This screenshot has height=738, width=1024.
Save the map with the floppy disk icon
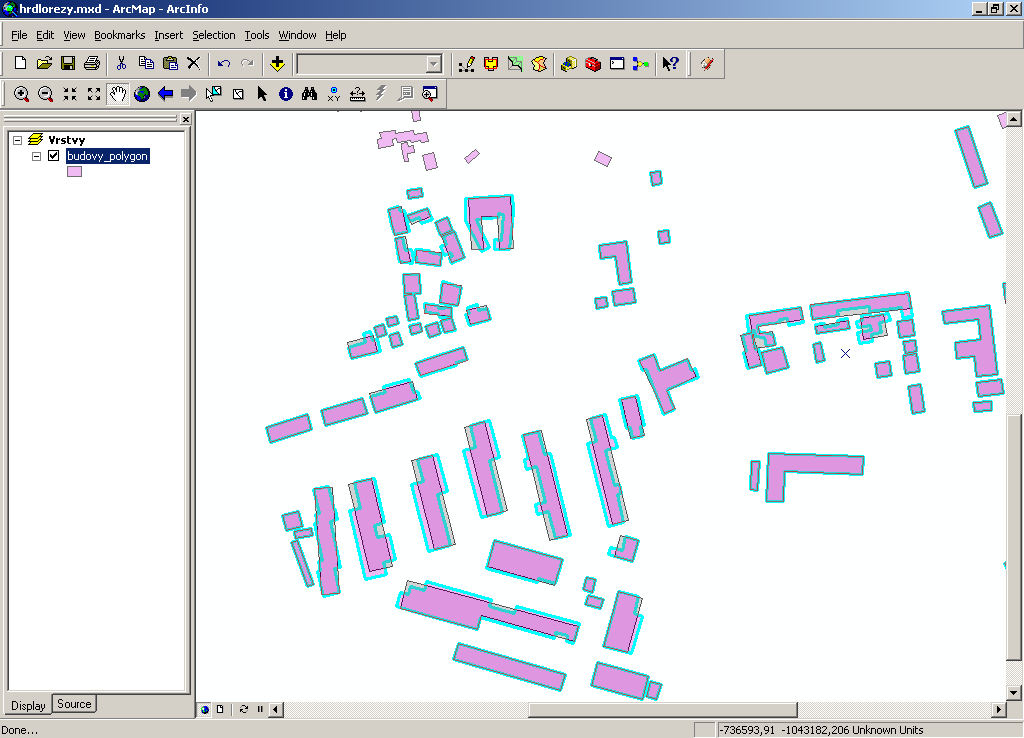tap(68, 63)
